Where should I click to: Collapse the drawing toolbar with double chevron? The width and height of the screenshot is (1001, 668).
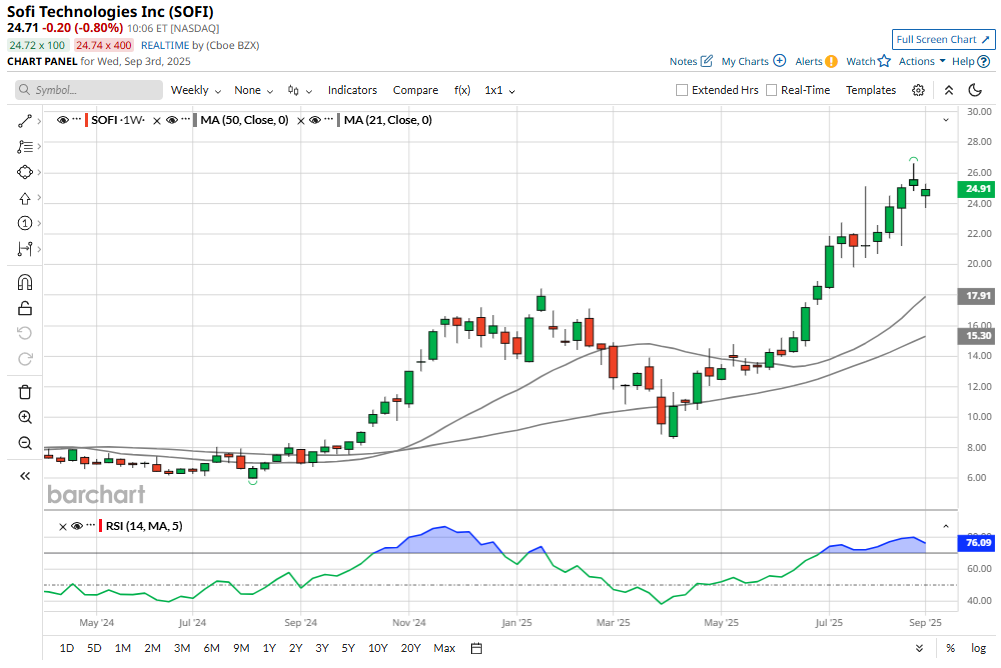click(24, 476)
